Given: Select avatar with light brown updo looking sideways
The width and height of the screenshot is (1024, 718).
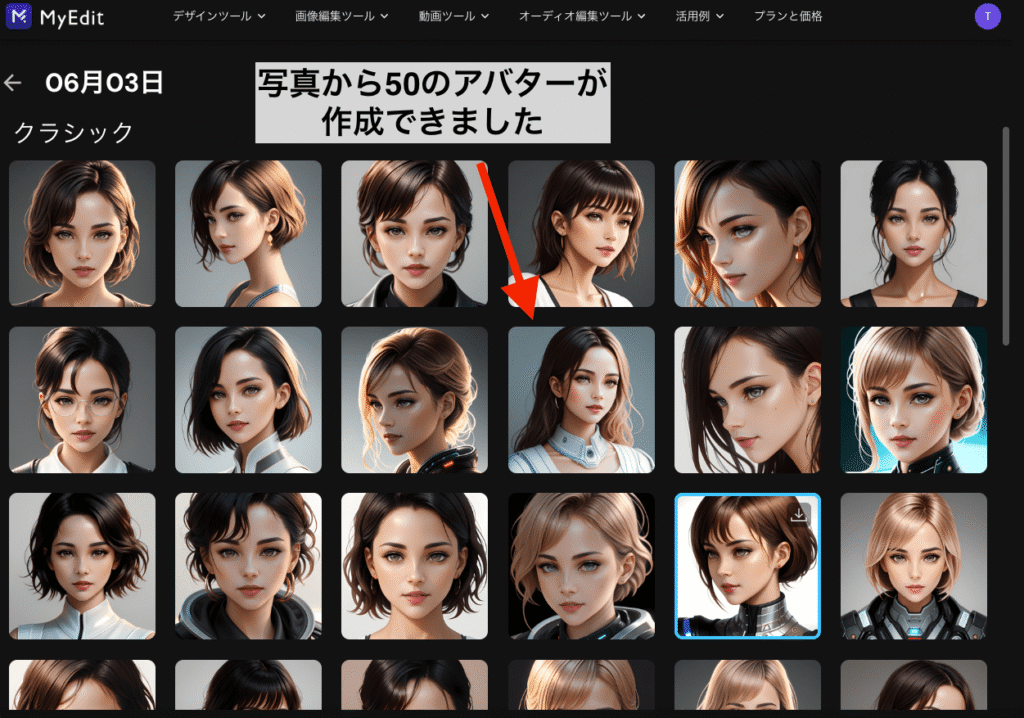Looking at the screenshot, I should 414,400.
